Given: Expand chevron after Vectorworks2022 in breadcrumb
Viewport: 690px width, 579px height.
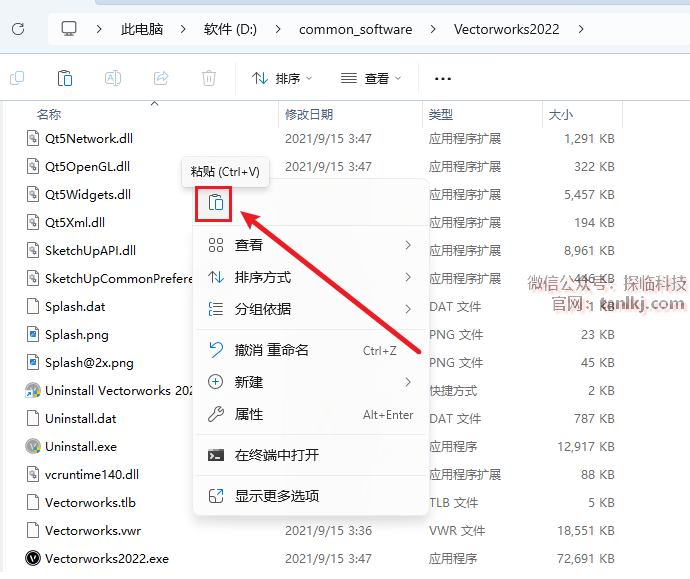Looking at the screenshot, I should [x=581, y=29].
